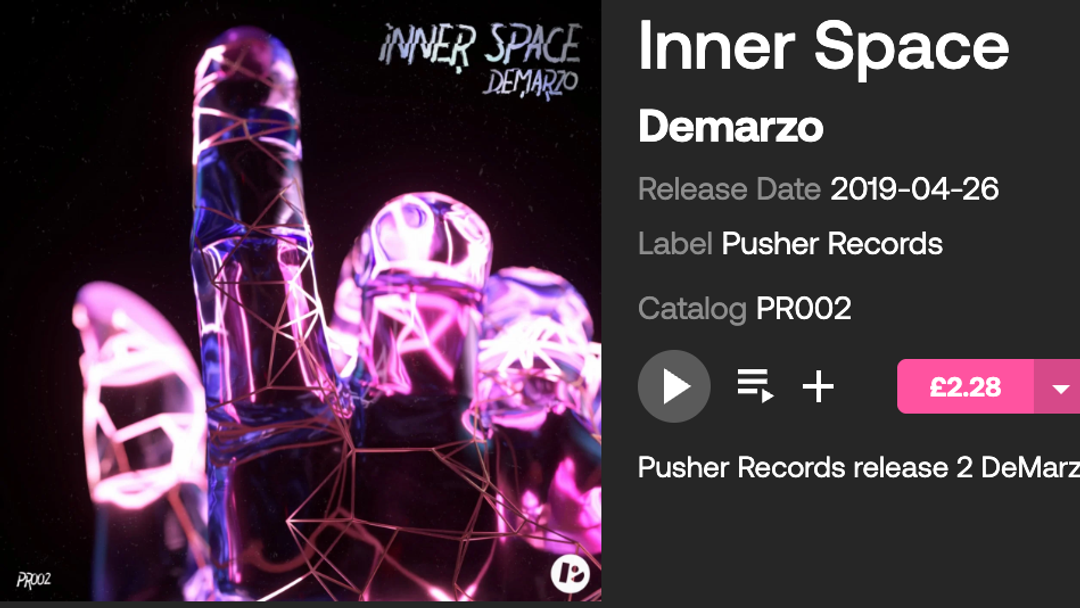This screenshot has width=1080, height=608.
Task: Add release to playlist with plus icon
Action: pos(818,386)
